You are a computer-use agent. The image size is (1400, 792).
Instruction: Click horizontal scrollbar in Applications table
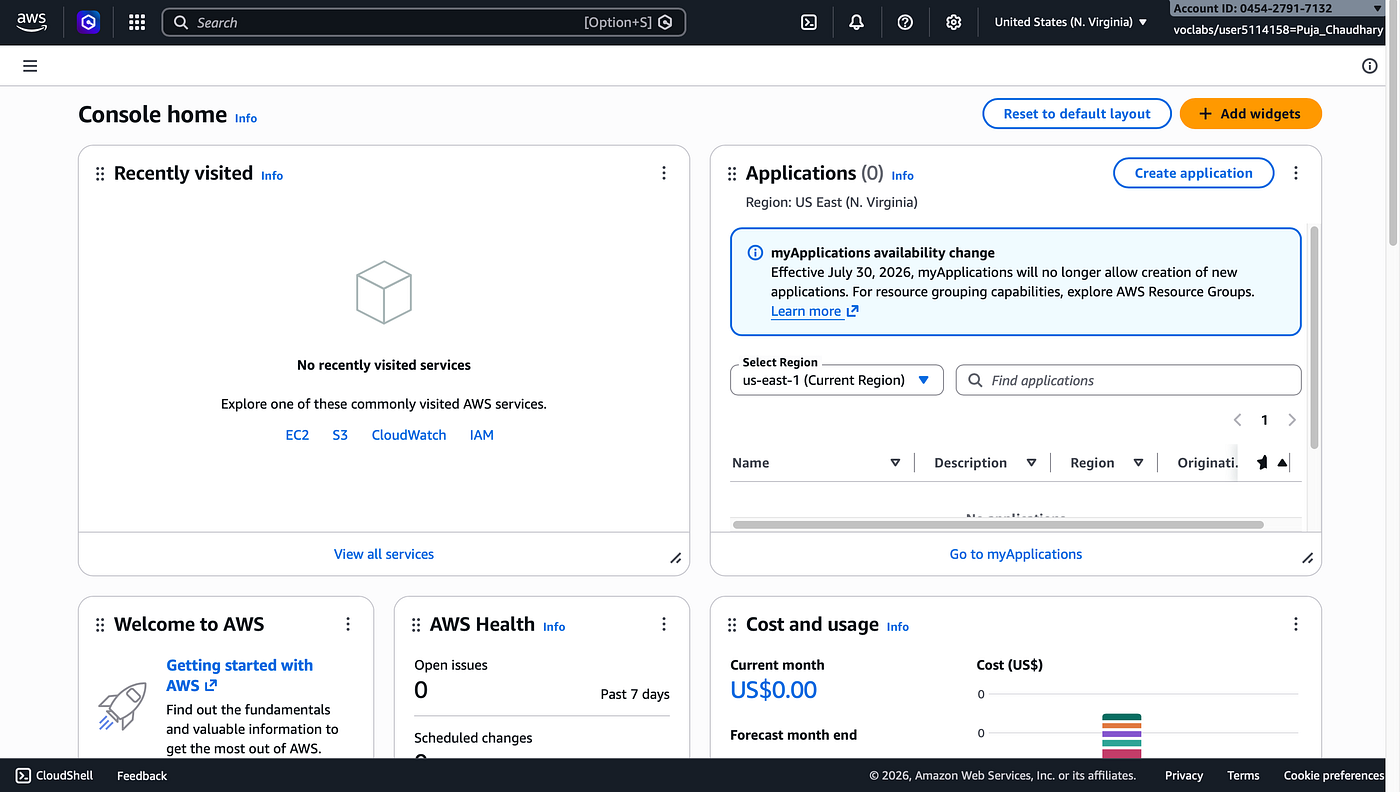(x=998, y=524)
